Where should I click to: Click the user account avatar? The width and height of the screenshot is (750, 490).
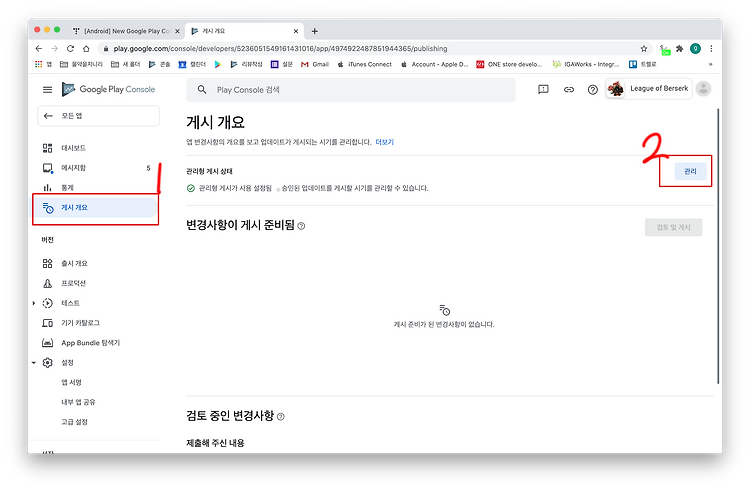click(x=703, y=89)
